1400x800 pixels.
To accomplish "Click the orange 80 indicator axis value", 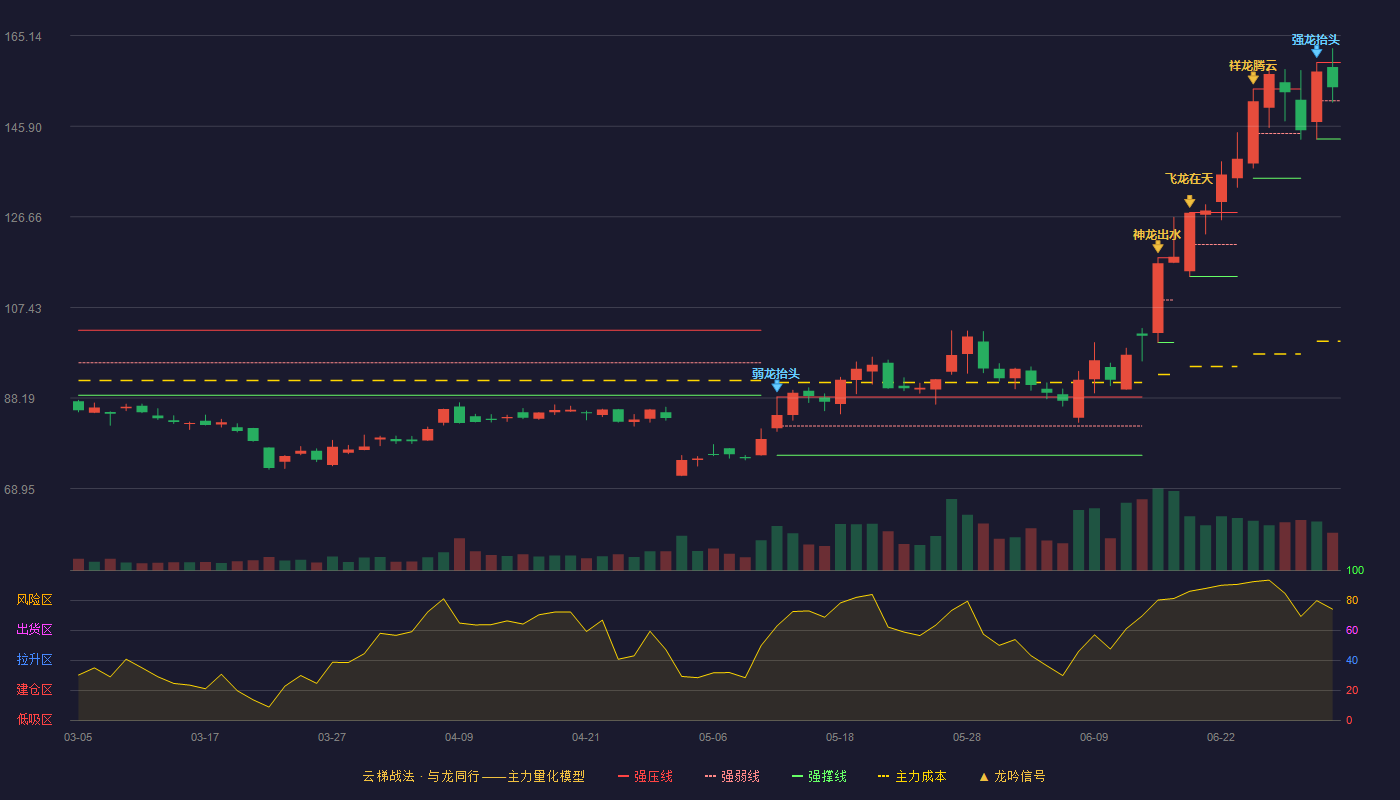I will [1351, 600].
